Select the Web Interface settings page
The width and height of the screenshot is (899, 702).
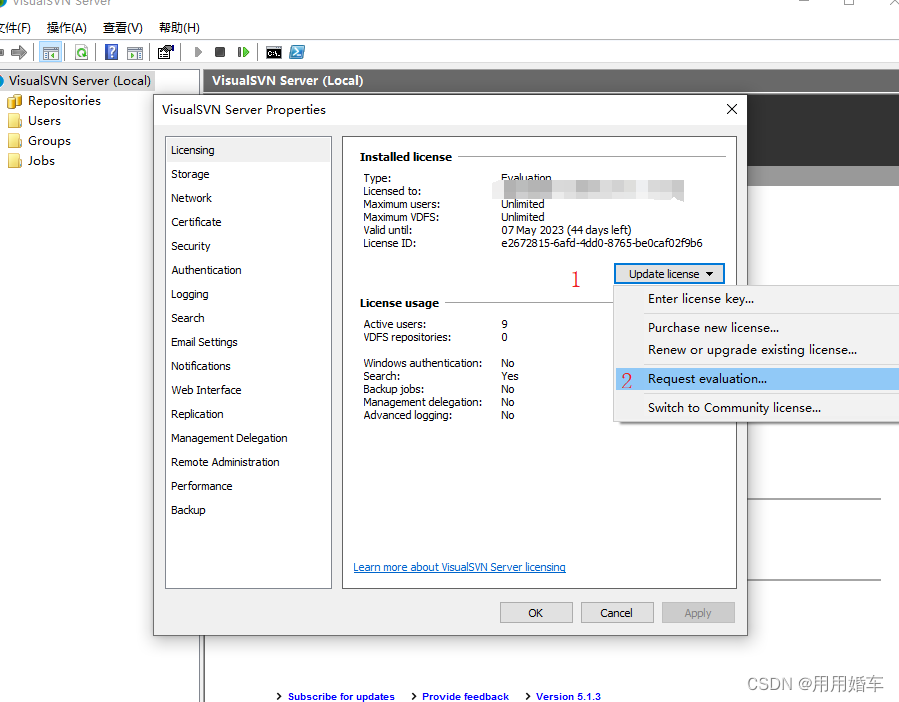point(248,391)
